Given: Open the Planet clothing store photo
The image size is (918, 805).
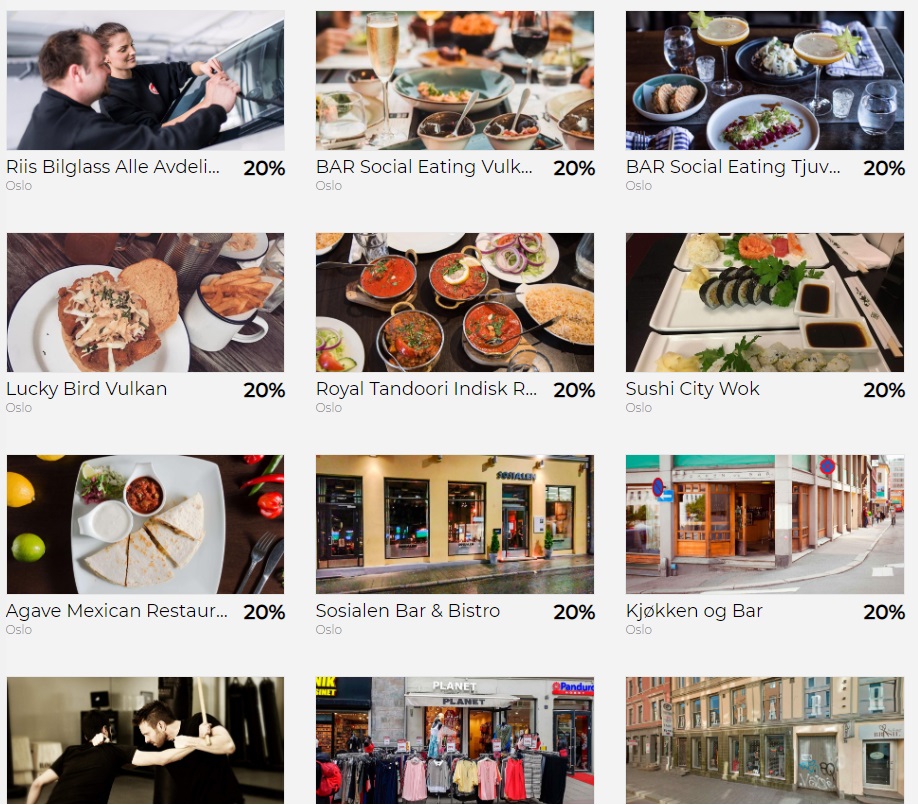Looking at the screenshot, I should pyautogui.click(x=455, y=741).
